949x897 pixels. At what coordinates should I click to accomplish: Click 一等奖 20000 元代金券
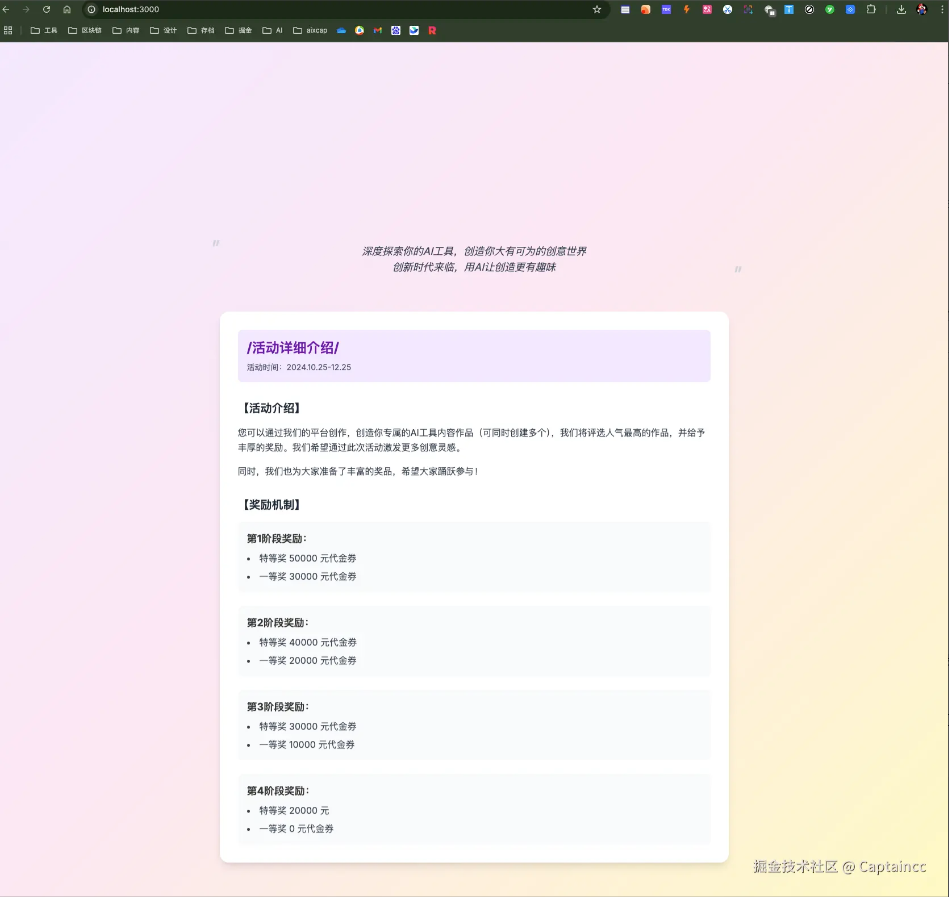coord(307,660)
